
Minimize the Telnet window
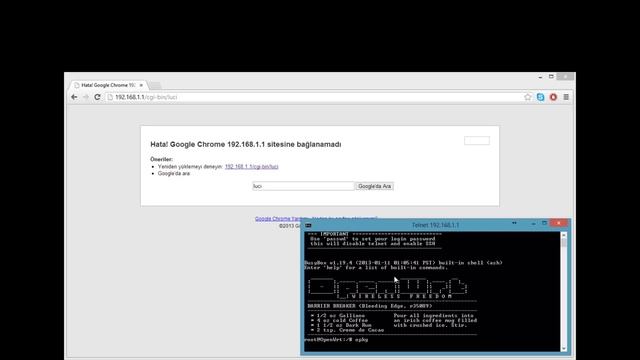(533, 224)
